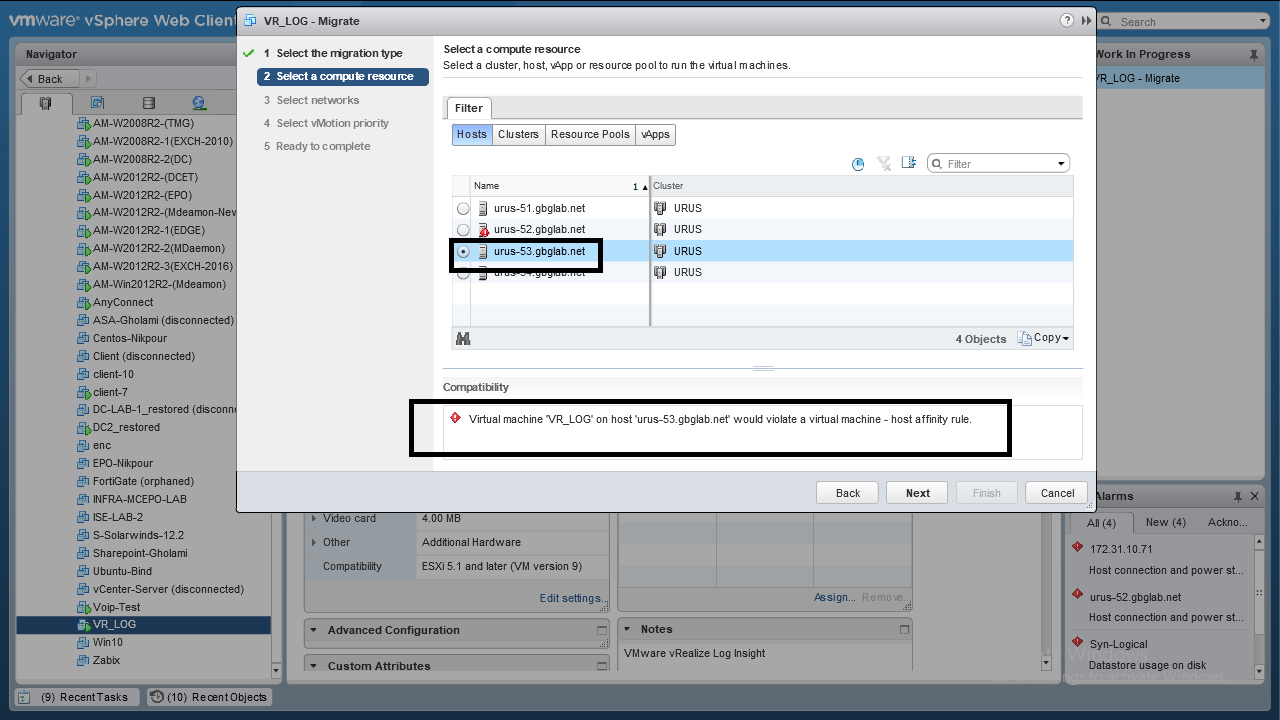Click the select columns icon above host list
The width and height of the screenshot is (1280, 720).
click(x=909, y=163)
